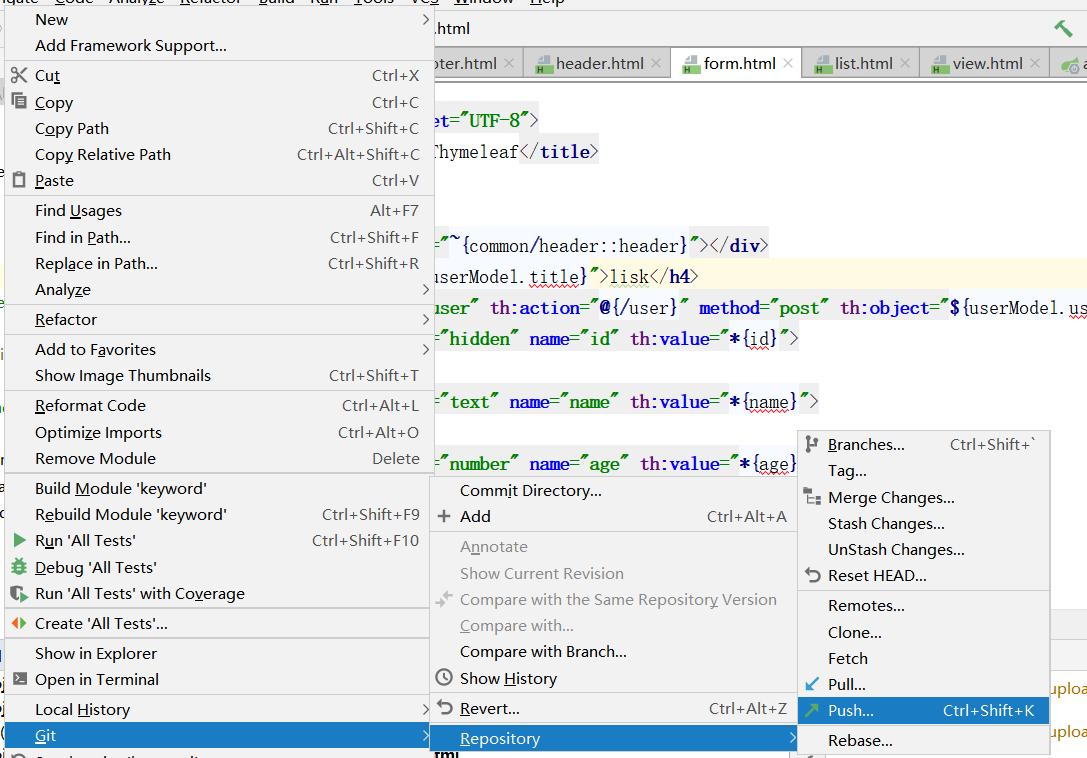Click the plus icon next to Add
Image resolution: width=1087 pixels, height=758 pixels.
444,516
